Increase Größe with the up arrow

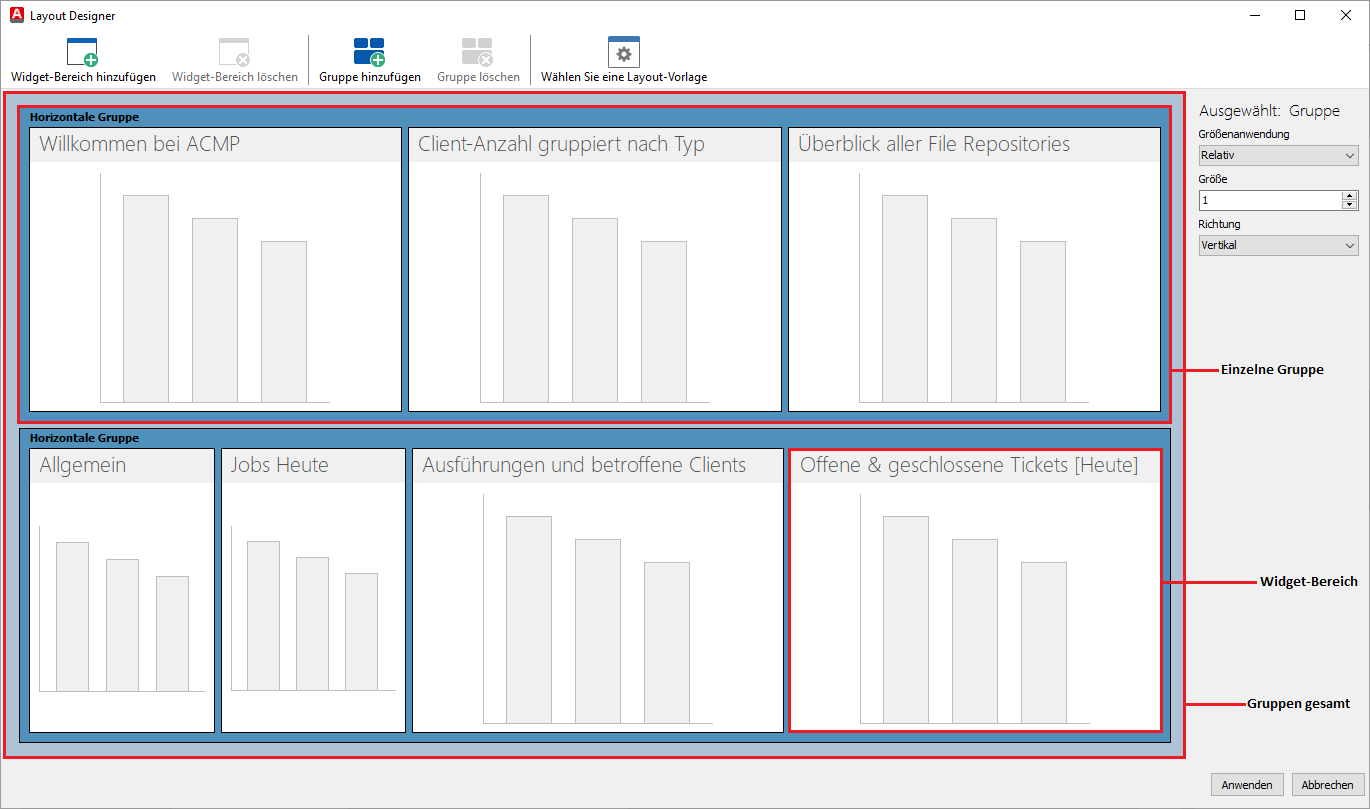[1349, 196]
